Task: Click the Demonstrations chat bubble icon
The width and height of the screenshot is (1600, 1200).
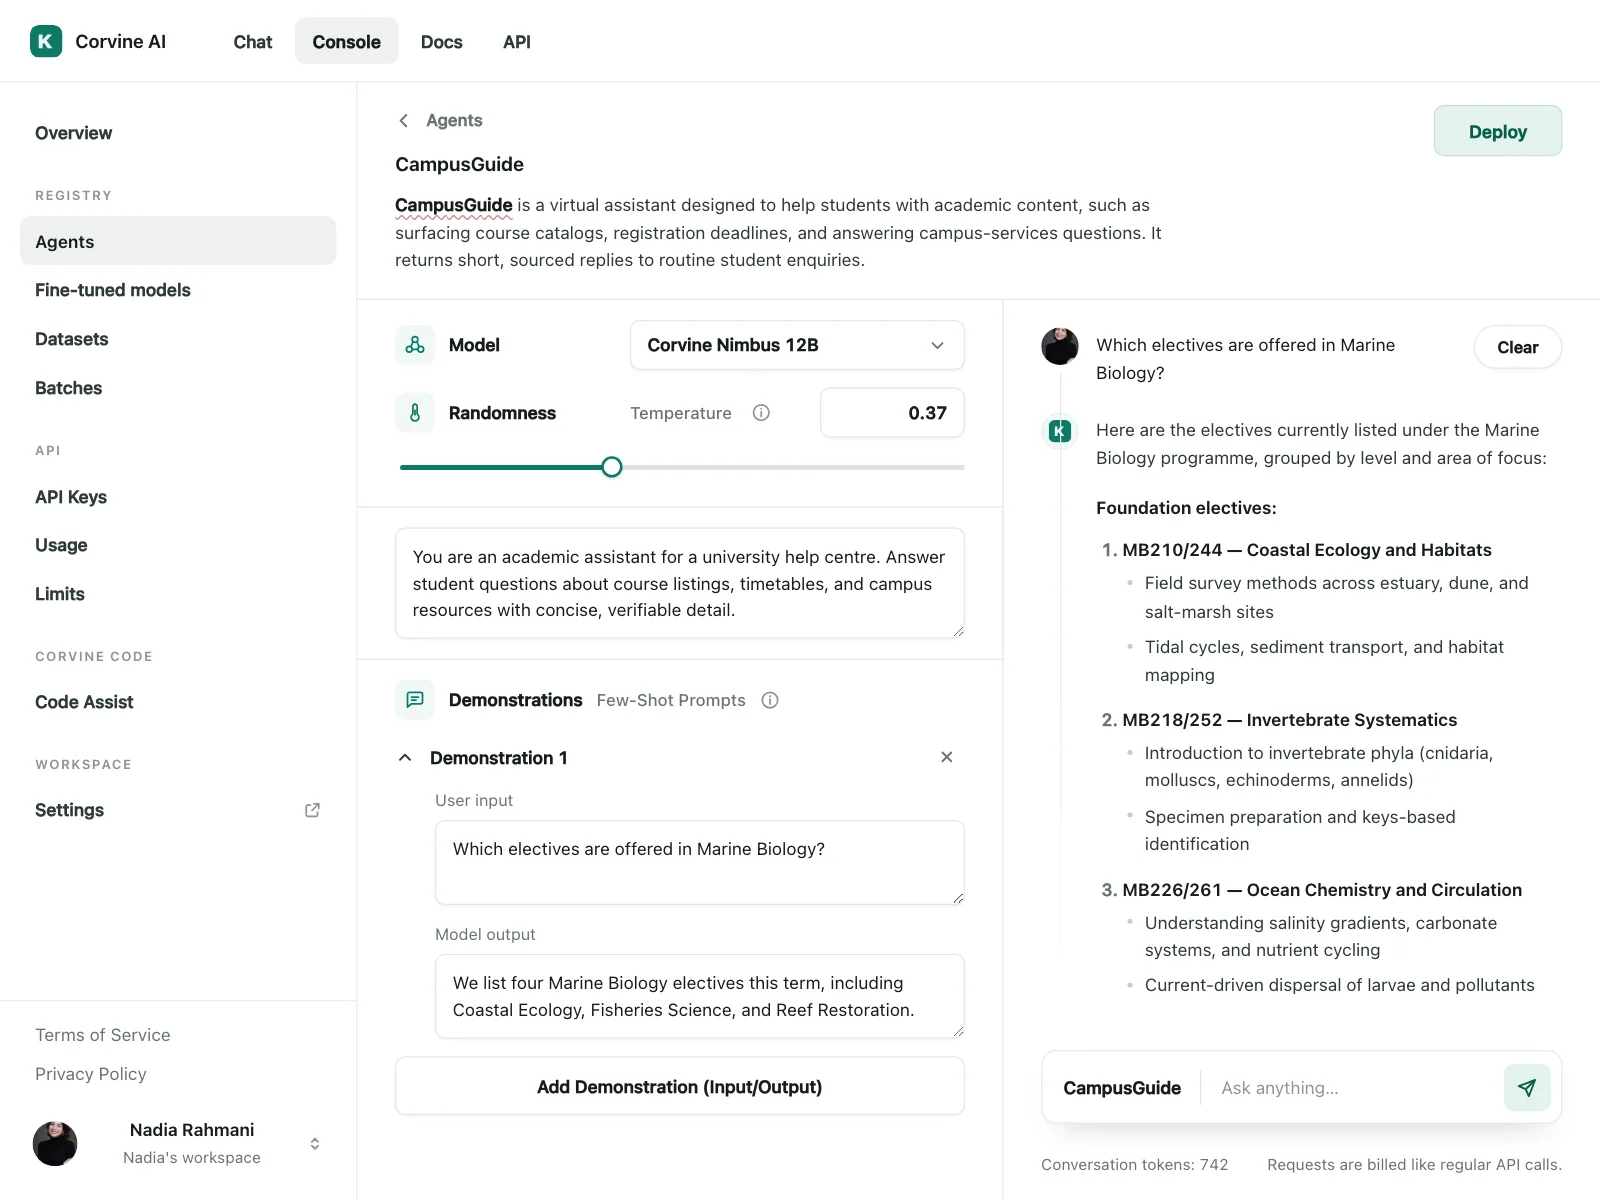Action: (415, 700)
